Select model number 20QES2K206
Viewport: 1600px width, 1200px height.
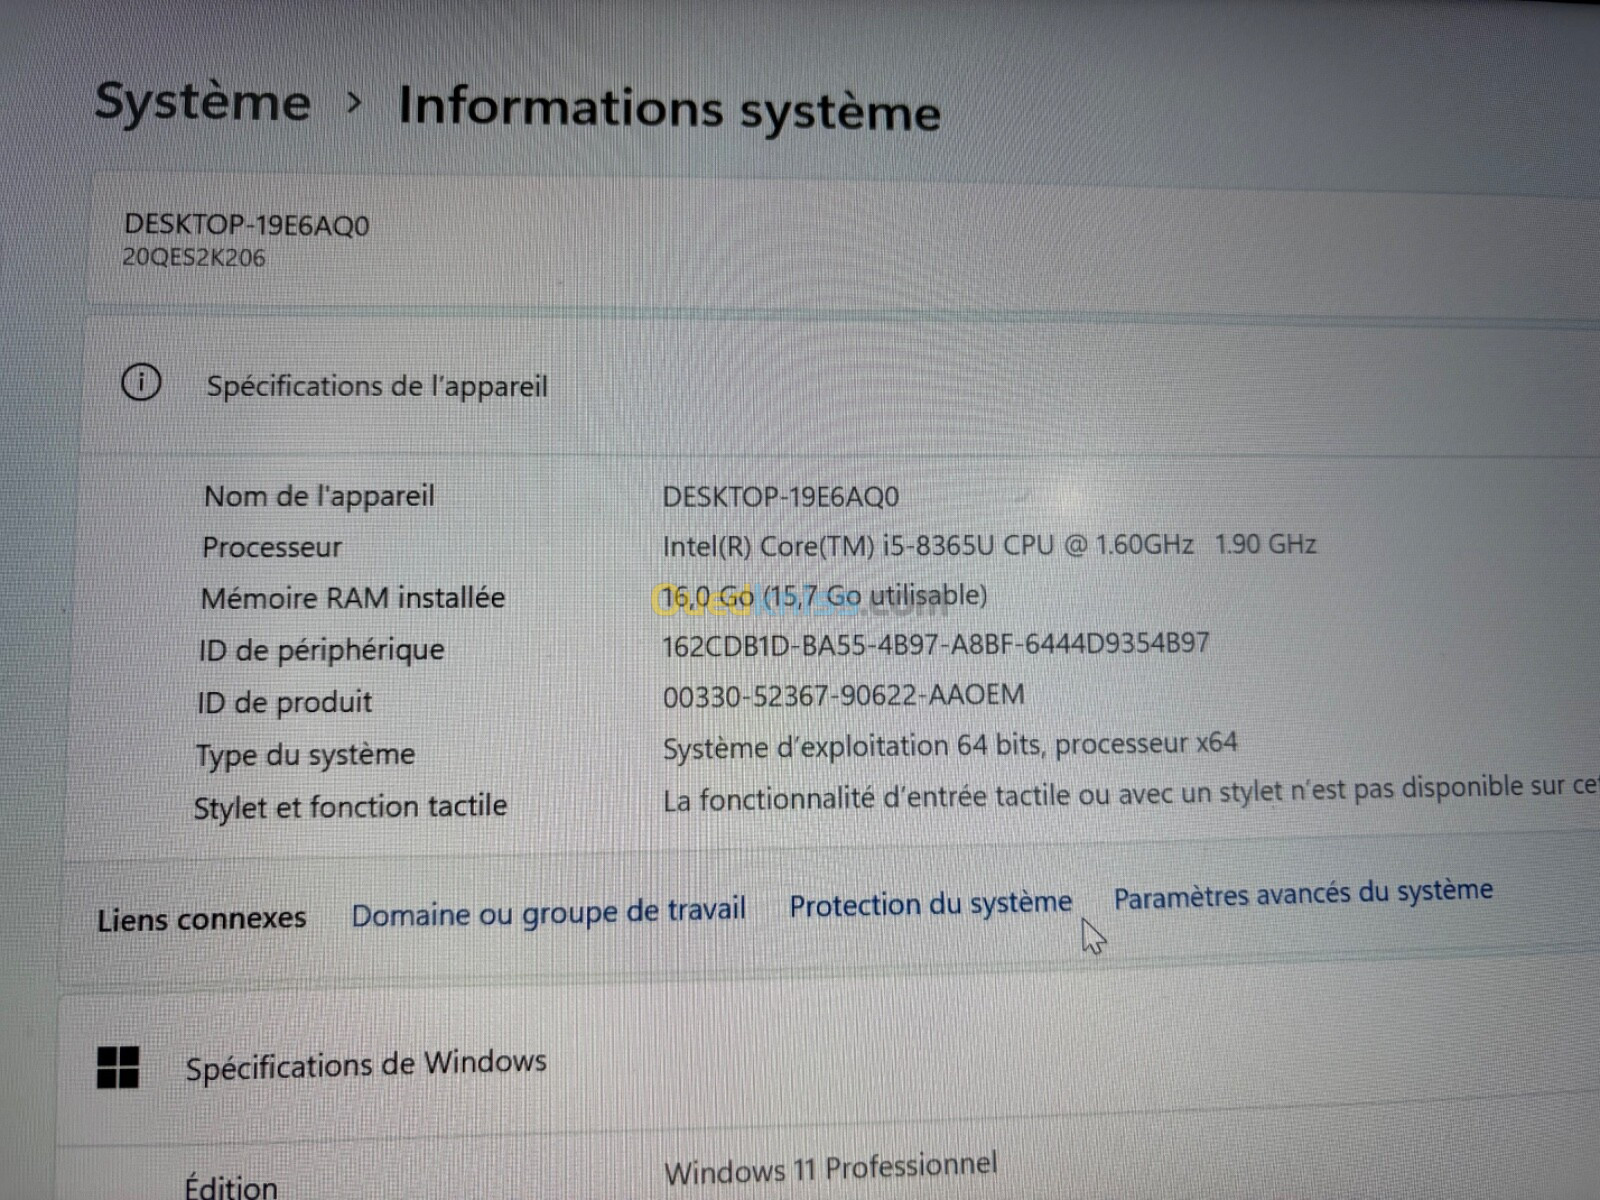tap(193, 257)
